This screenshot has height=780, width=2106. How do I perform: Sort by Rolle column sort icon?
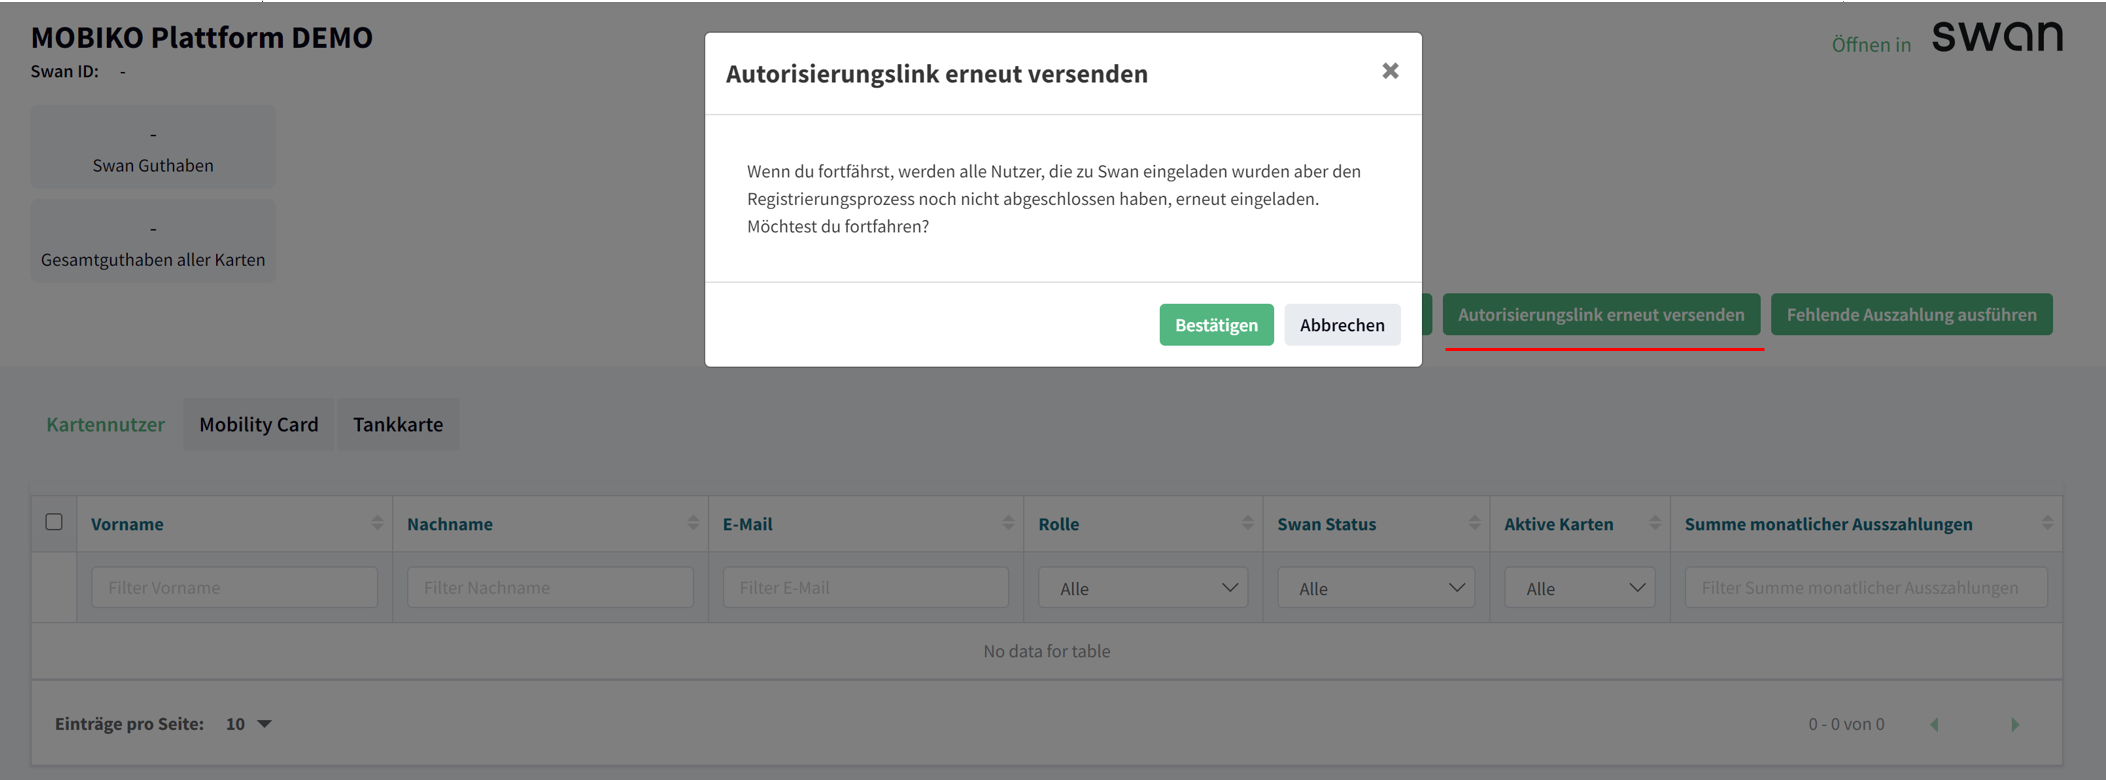(1247, 523)
